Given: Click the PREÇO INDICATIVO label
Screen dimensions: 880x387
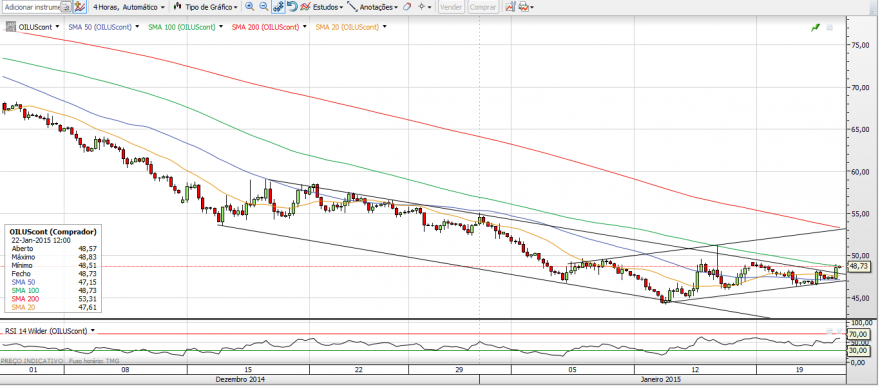Looking at the screenshot, I should tap(31, 361).
